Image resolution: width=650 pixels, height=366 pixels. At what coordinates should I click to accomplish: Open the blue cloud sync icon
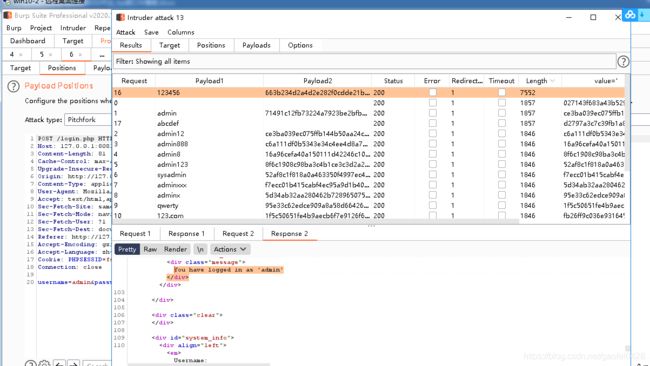(x=630, y=15)
